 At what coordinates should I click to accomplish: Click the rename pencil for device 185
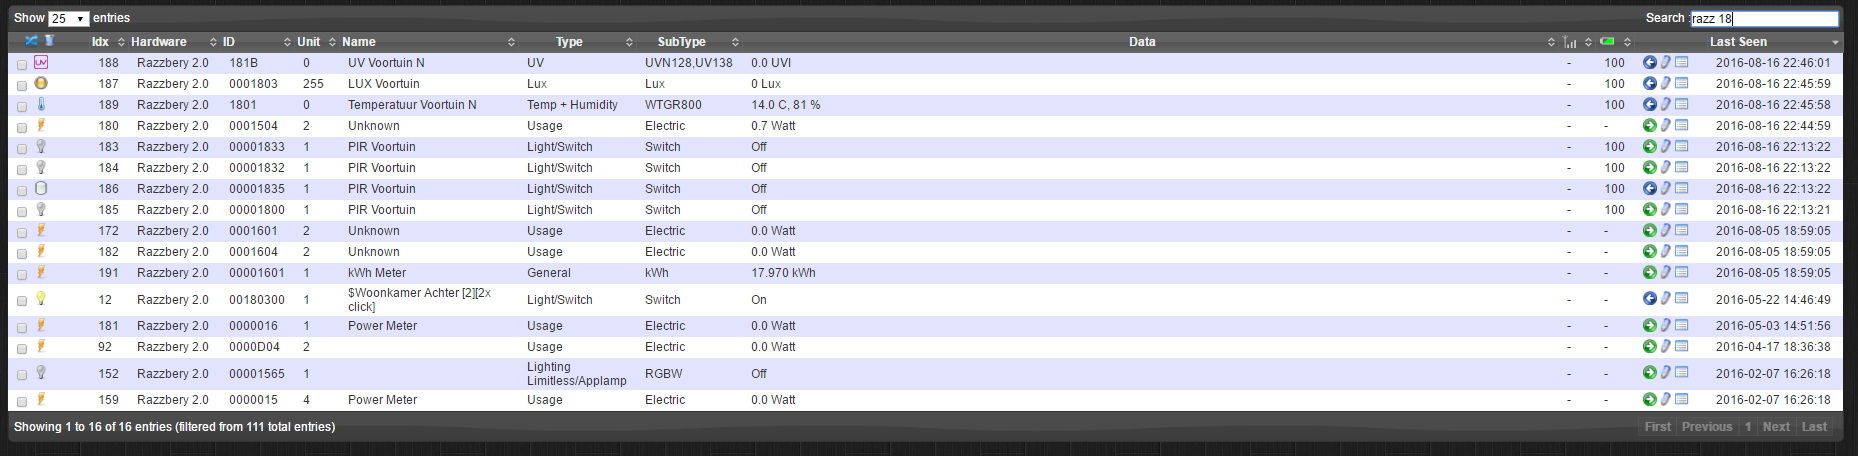pyautogui.click(x=1666, y=209)
